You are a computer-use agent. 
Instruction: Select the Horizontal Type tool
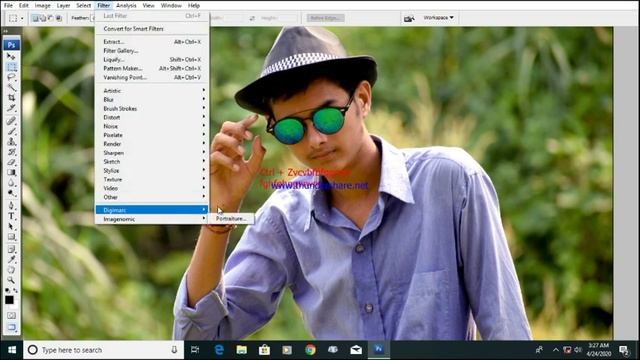pos(11,216)
